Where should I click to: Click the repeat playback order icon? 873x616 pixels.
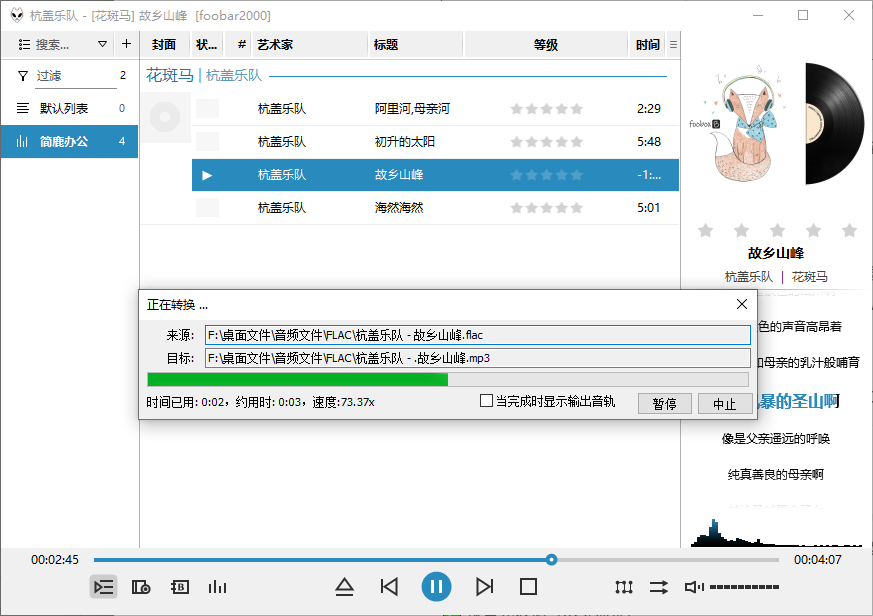659,587
